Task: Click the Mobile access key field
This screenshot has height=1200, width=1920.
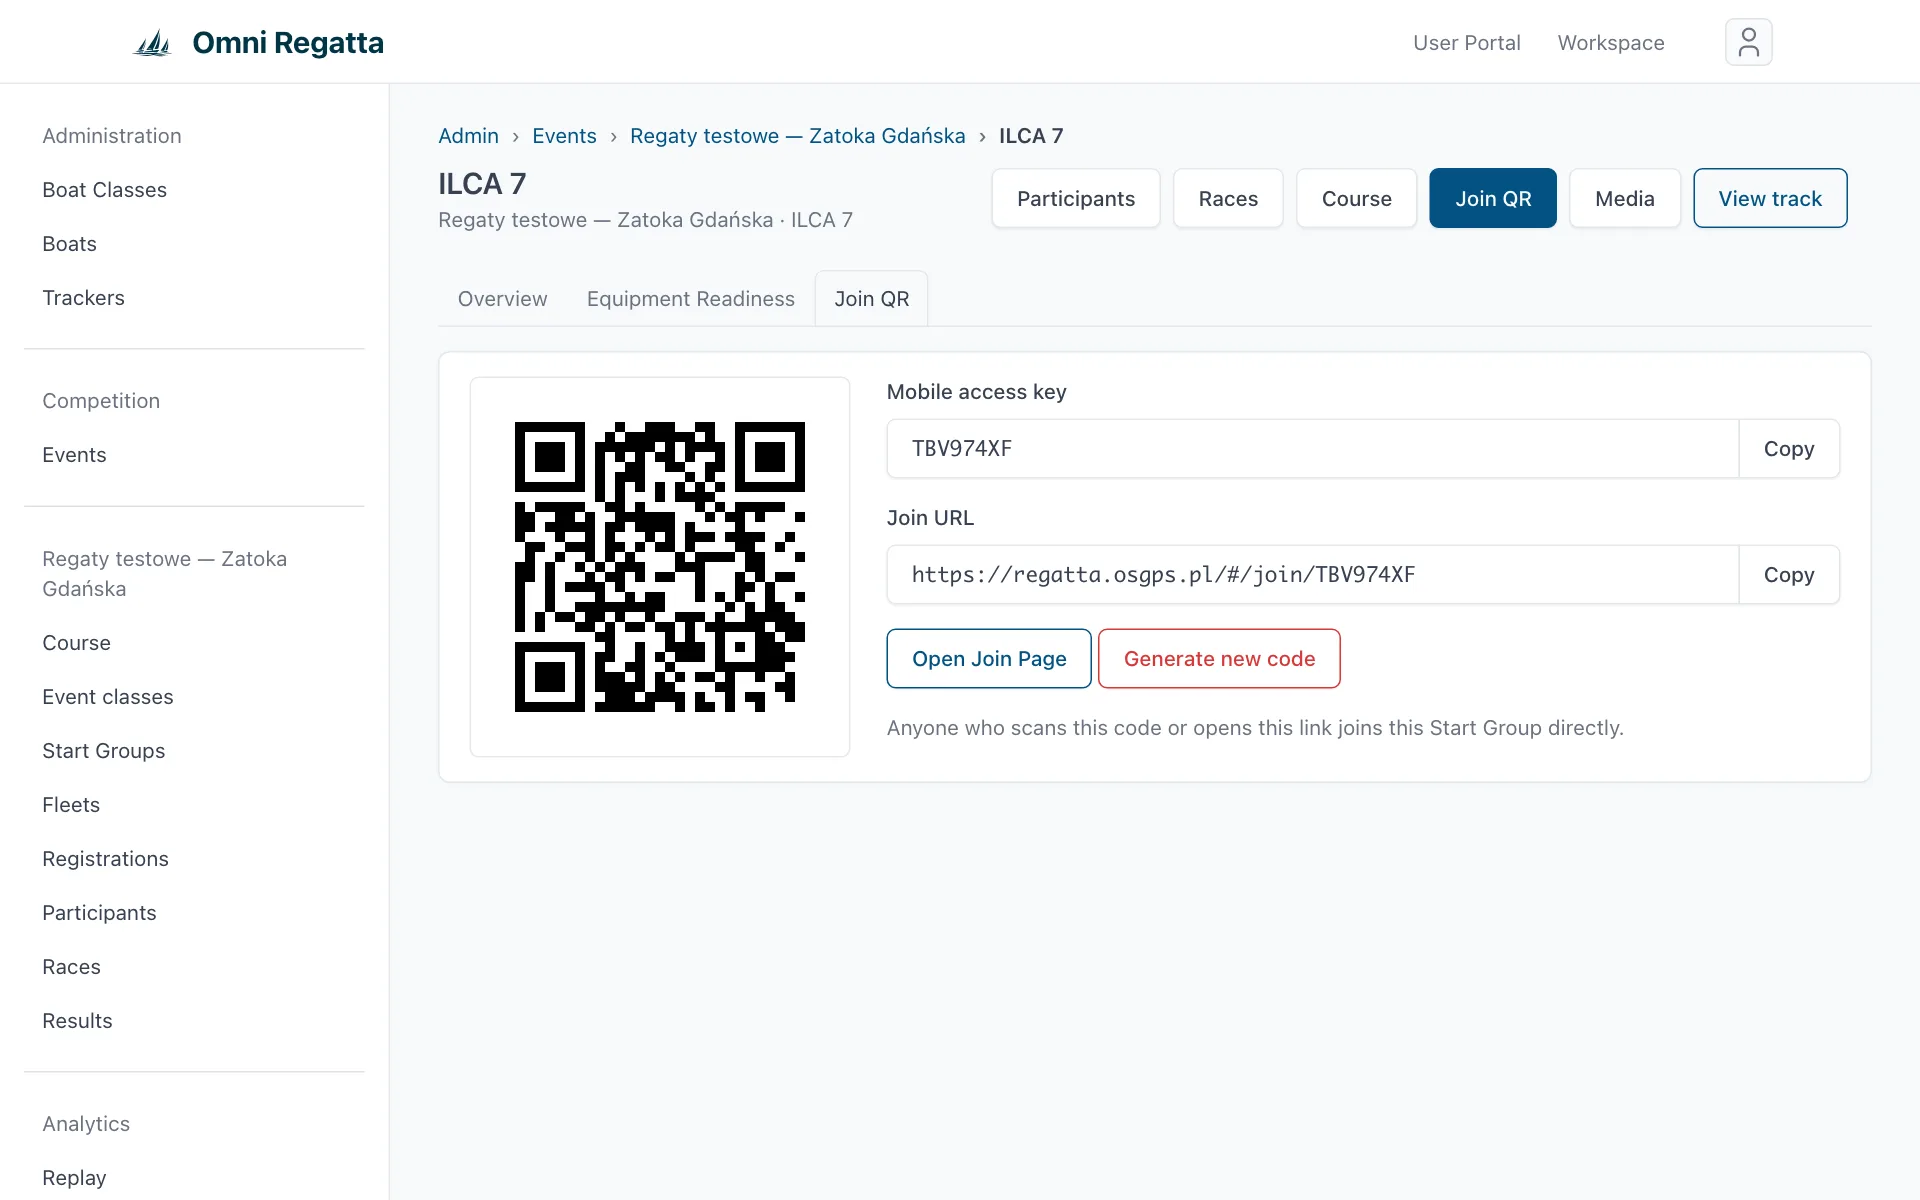Action: point(1313,449)
